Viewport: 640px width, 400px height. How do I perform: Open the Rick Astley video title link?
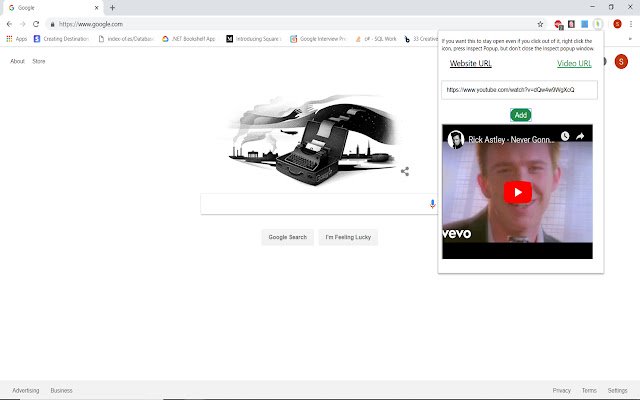click(511, 140)
